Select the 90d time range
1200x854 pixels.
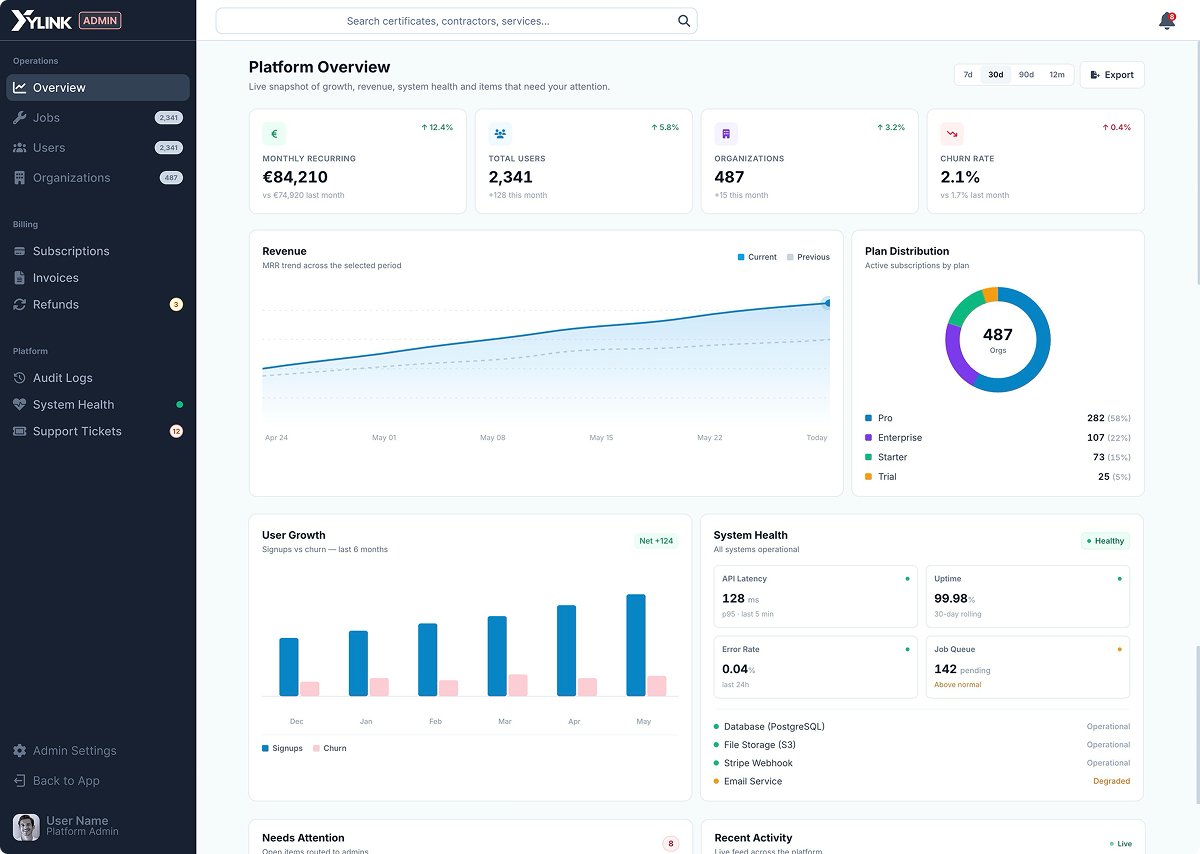1026,75
